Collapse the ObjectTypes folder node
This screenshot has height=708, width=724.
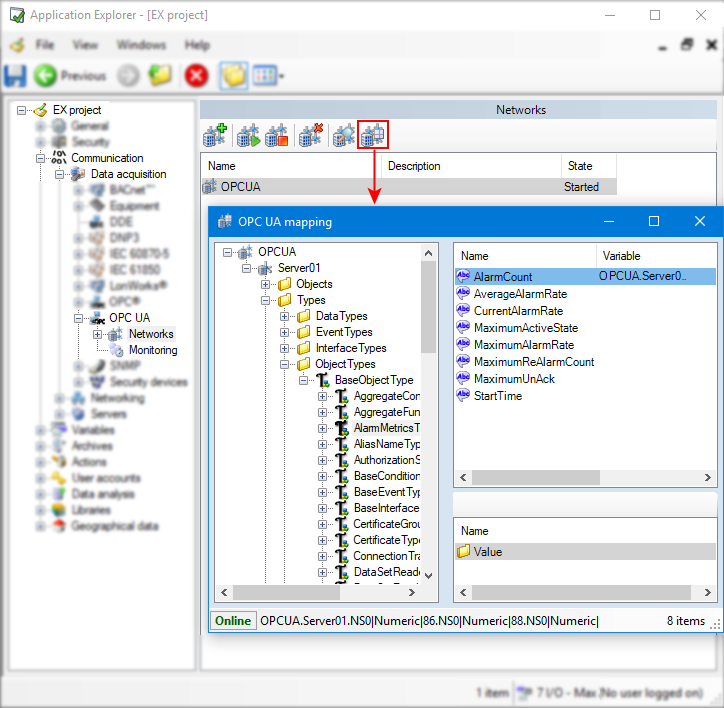[x=285, y=364]
